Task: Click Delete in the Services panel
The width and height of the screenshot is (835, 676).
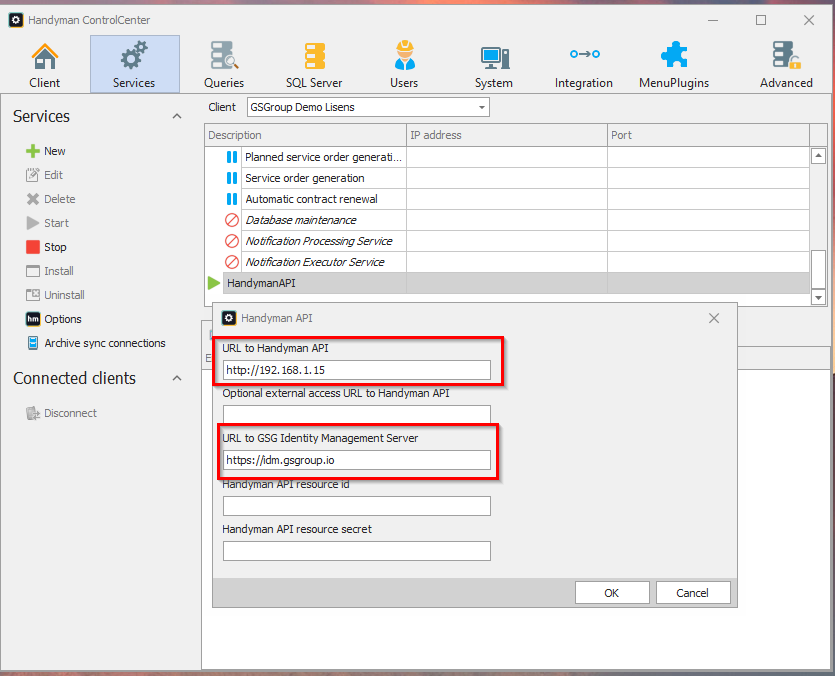Action: coord(51,199)
